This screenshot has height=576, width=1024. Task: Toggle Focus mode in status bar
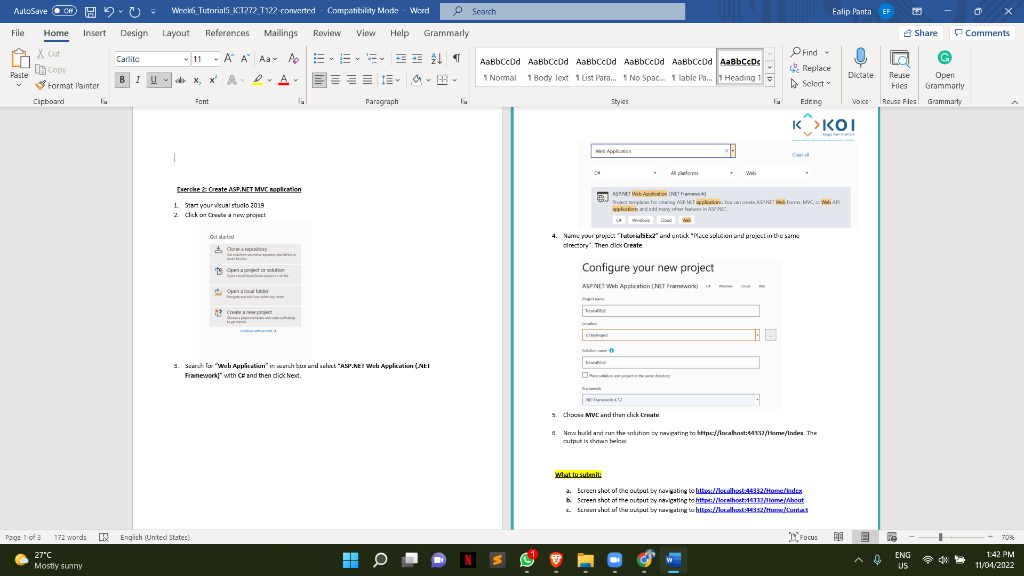click(803, 537)
